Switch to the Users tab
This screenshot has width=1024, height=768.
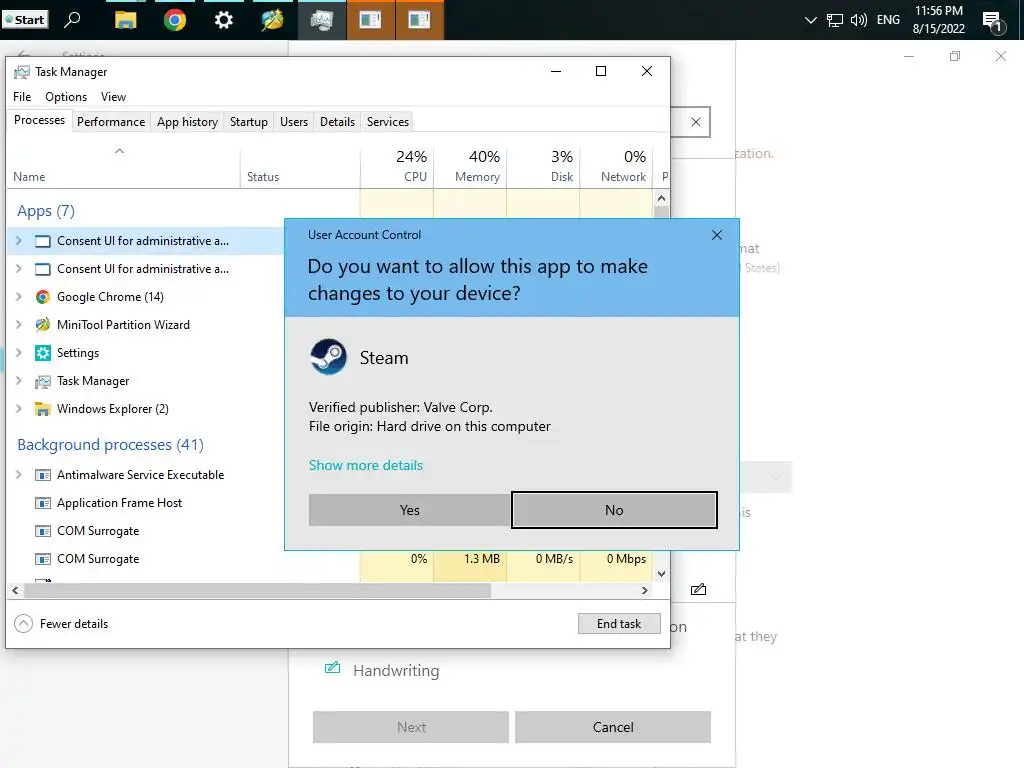(x=293, y=122)
